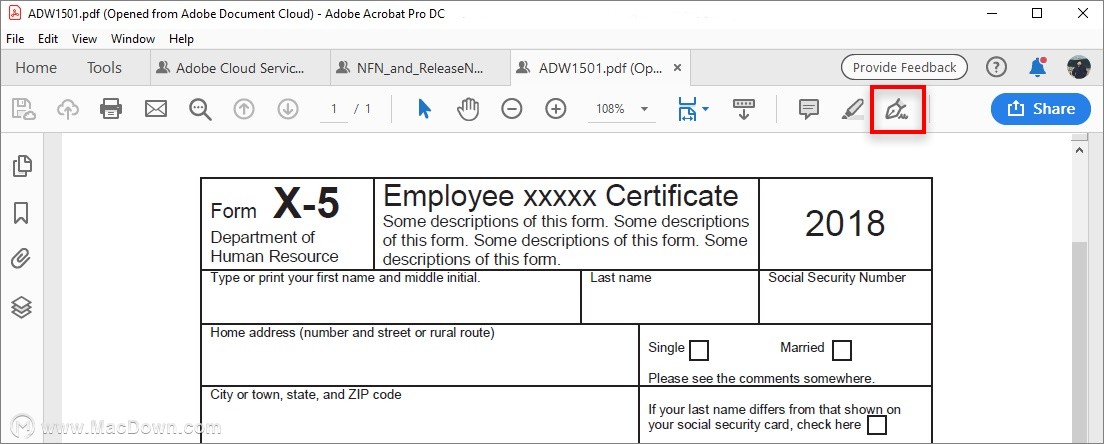Click the 'Employee xxxxx Certificate' heading
The width and height of the screenshot is (1104, 444).
pos(560,195)
